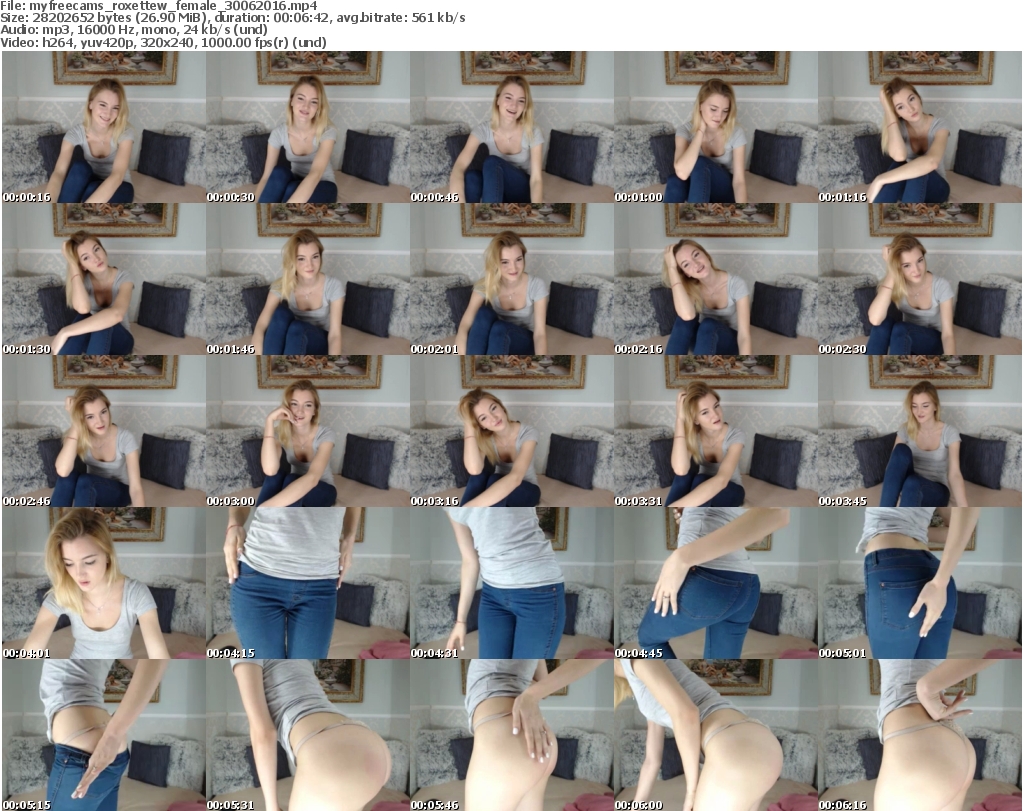Screen dimensions: 1024x811
Task: Select the preview frame 00:05:15
Action: (x=104, y=735)
